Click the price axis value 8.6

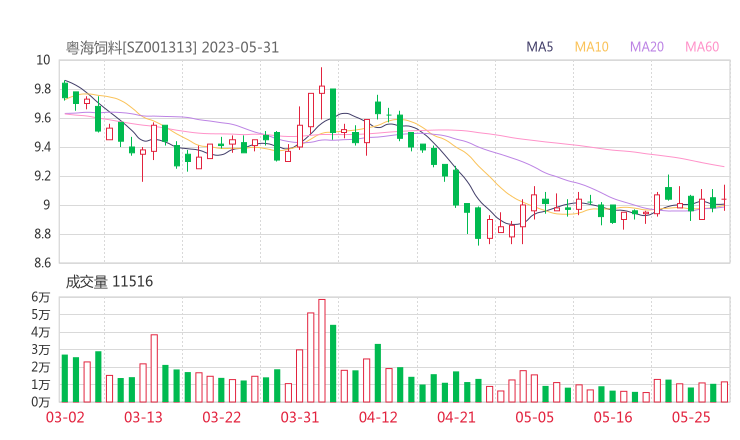[x=42, y=263]
